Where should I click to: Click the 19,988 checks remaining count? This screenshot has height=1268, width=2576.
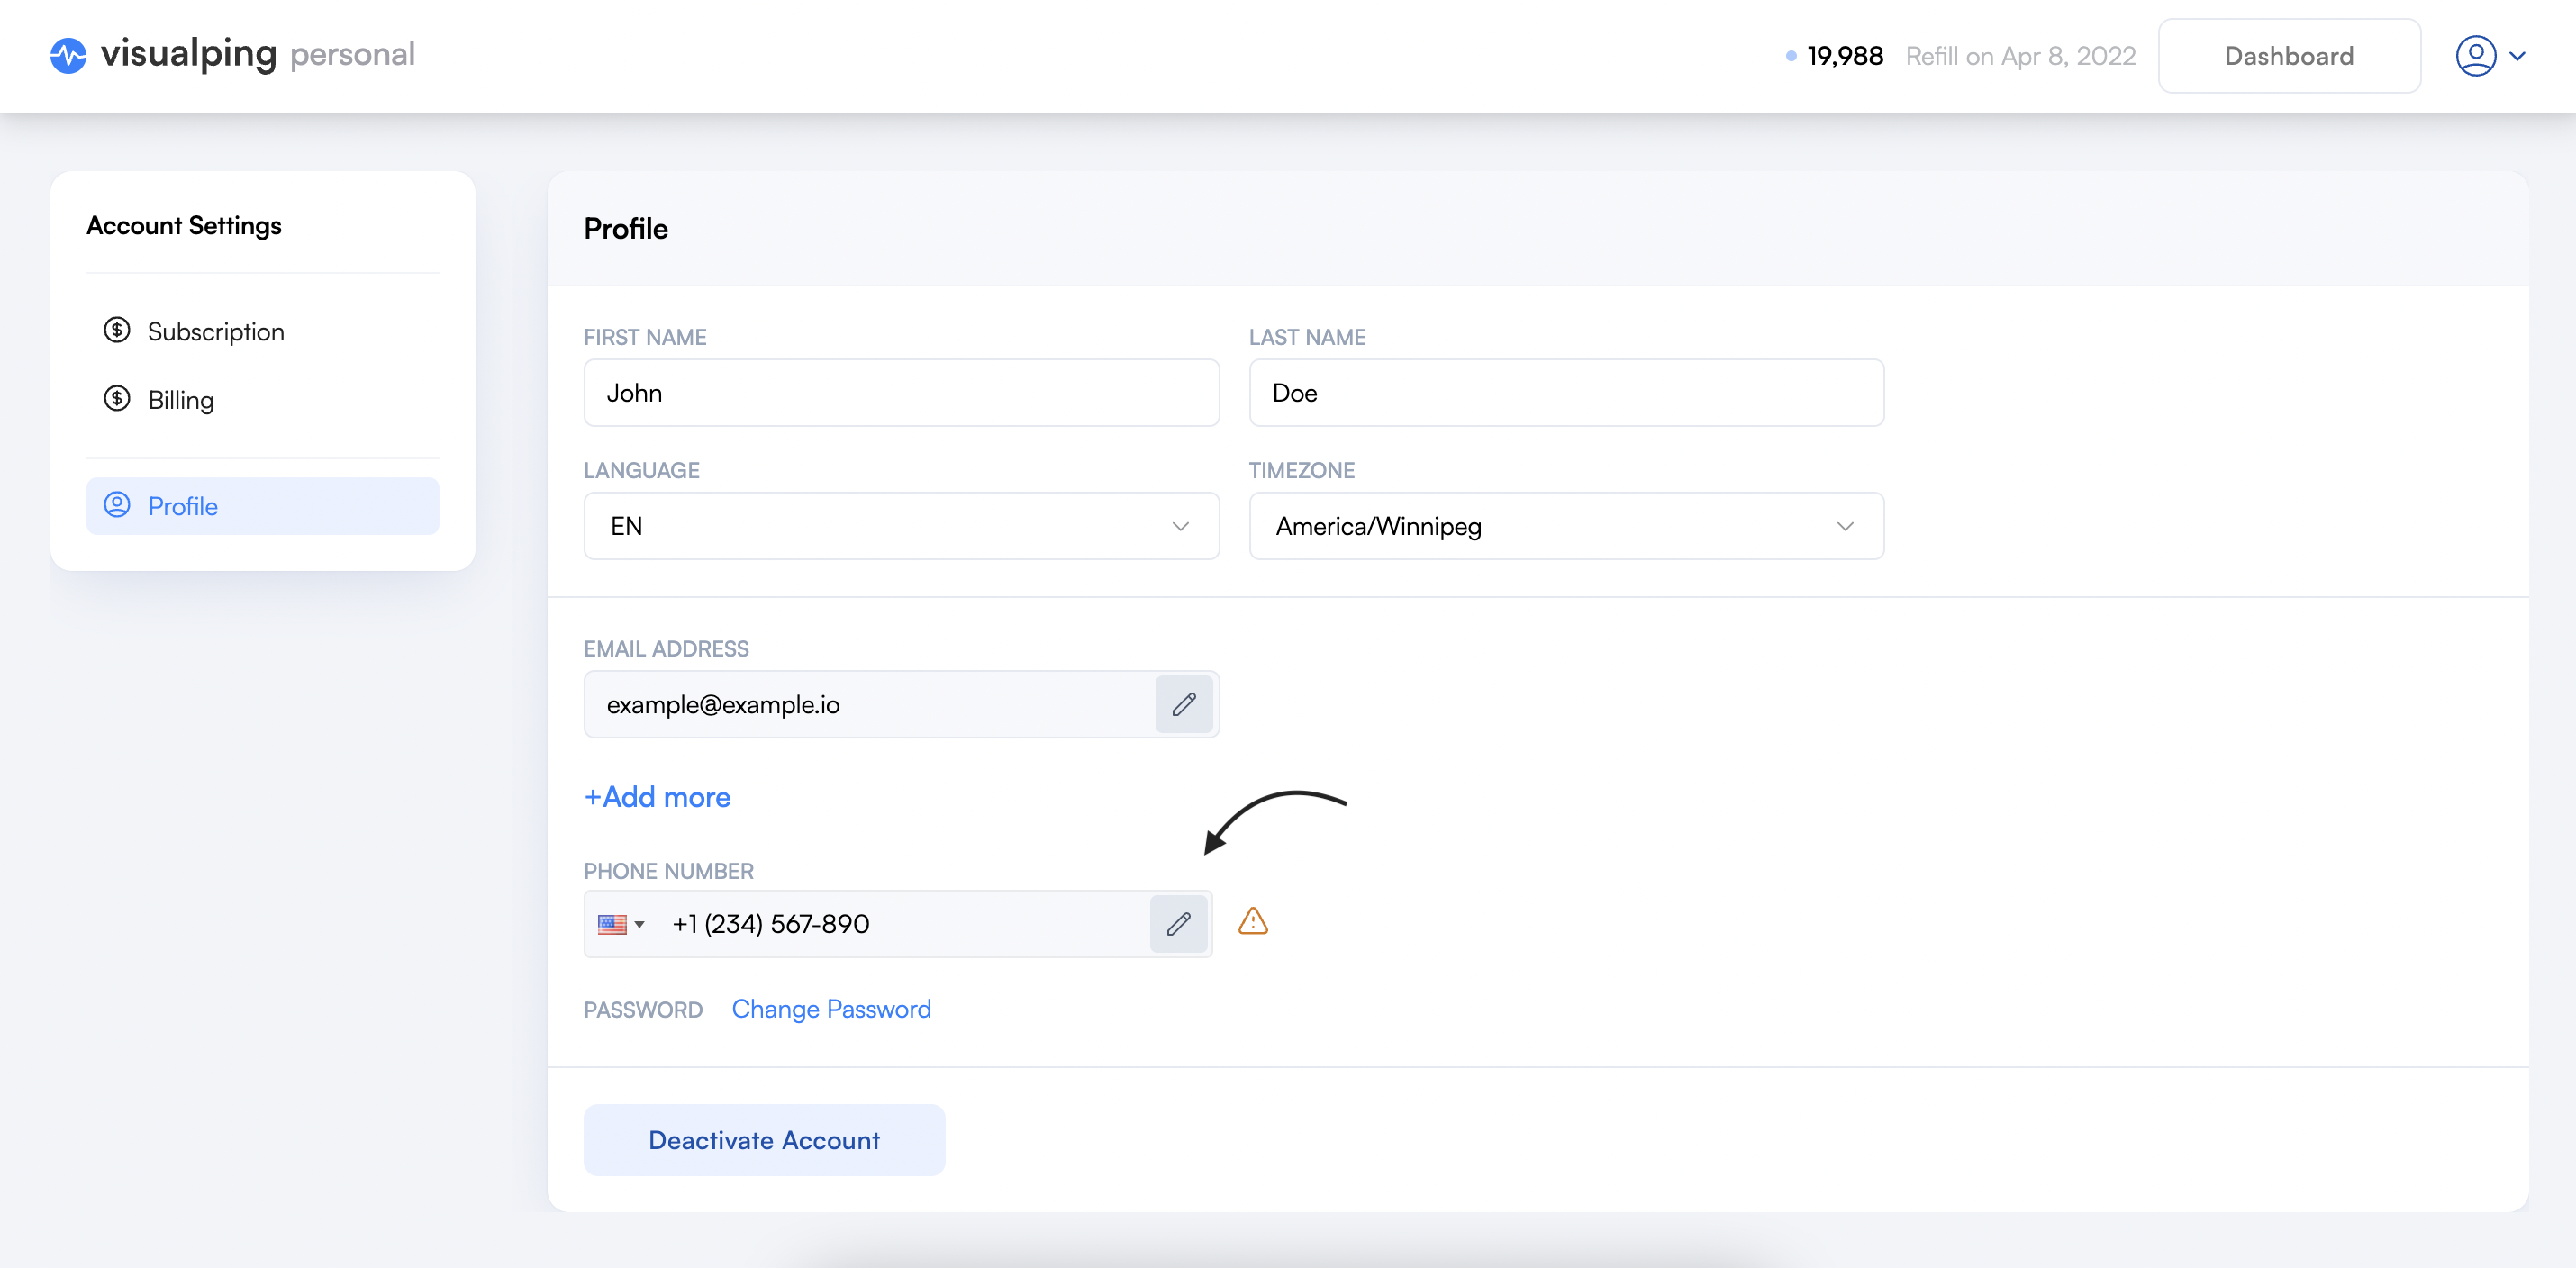(x=1845, y=56)
